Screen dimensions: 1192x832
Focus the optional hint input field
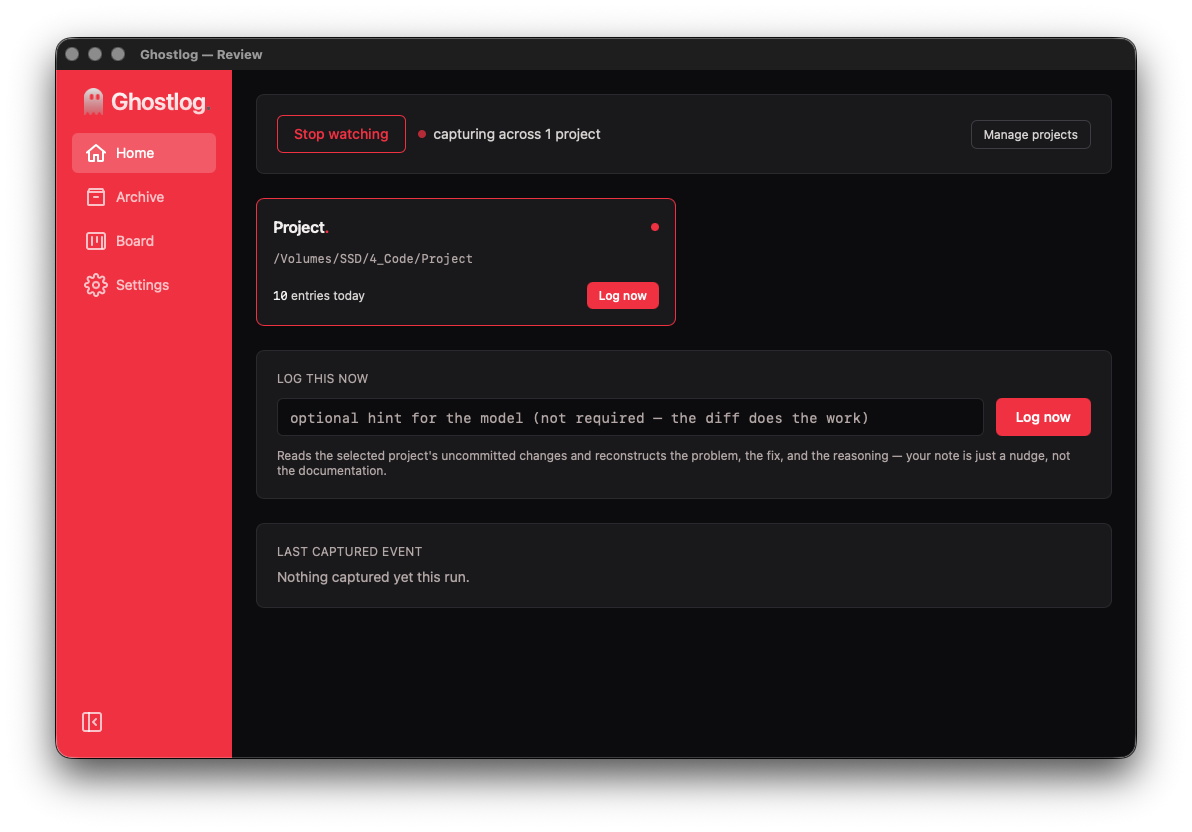630,418
